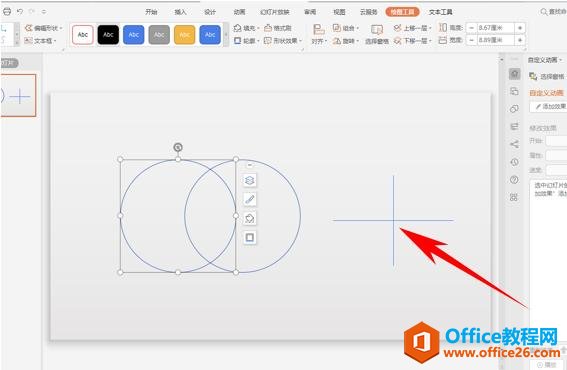Select the 文本工具 tab

click(440, 12)
